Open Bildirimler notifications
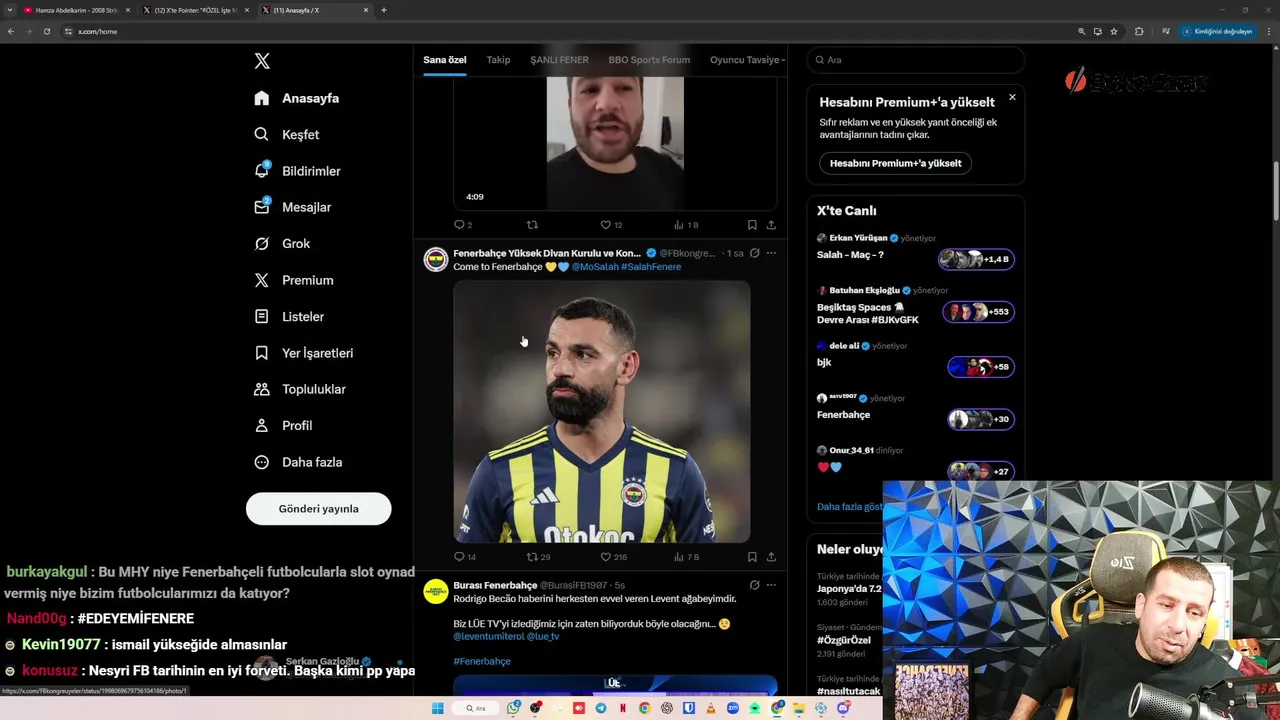1280x720 pixels. click(297, 171)
